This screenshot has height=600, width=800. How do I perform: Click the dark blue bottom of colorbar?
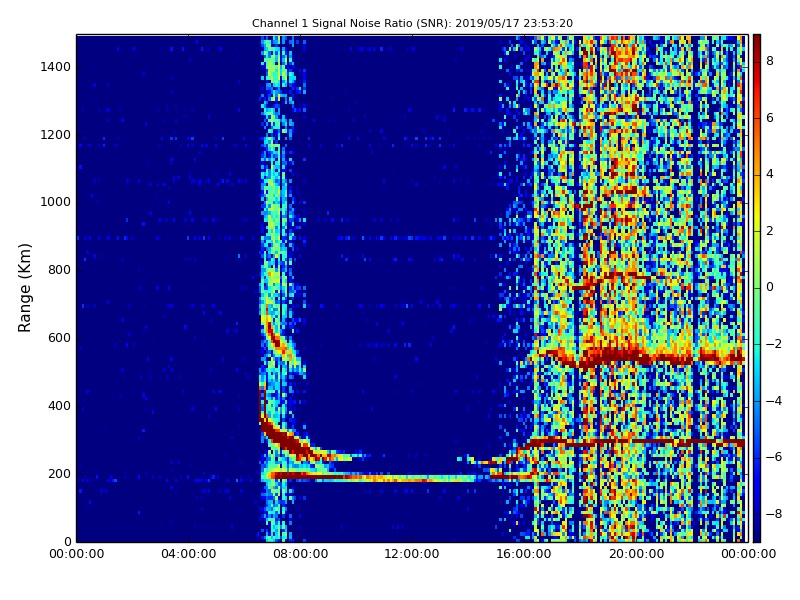point(757,531)
